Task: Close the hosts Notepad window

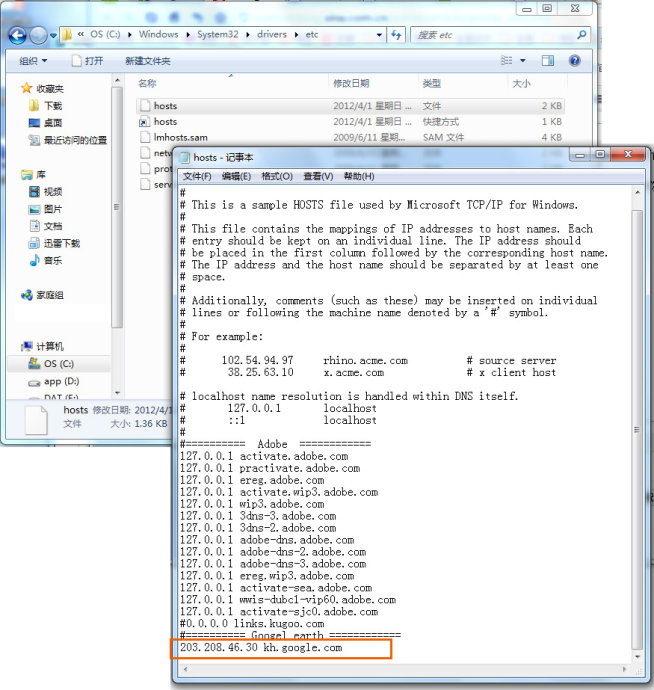Action: 628,154
